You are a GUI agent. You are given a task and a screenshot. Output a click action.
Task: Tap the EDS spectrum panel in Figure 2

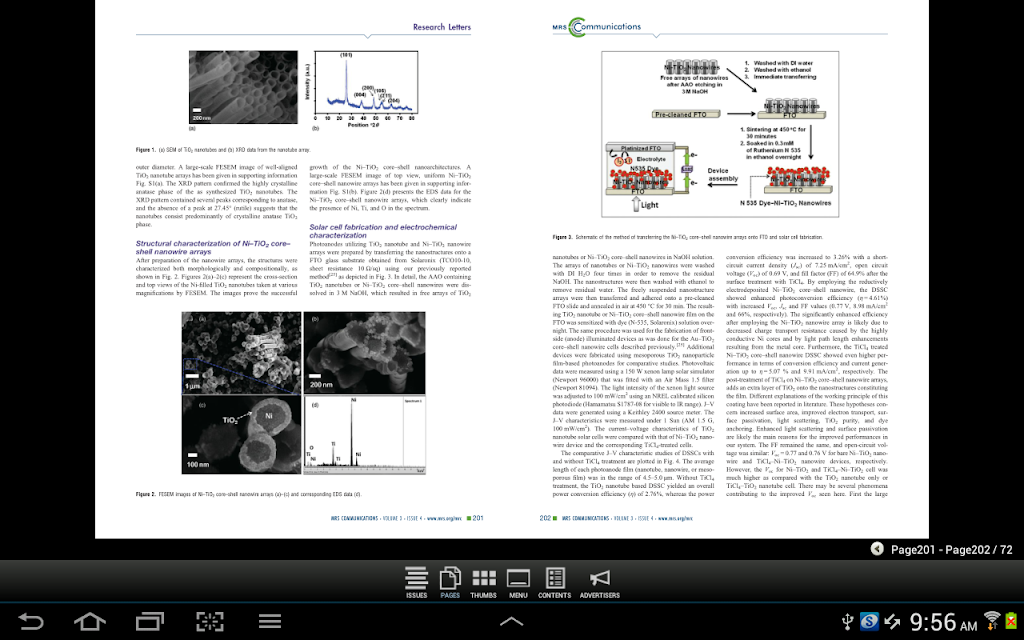pyautogui.click(x=364, y=434)
